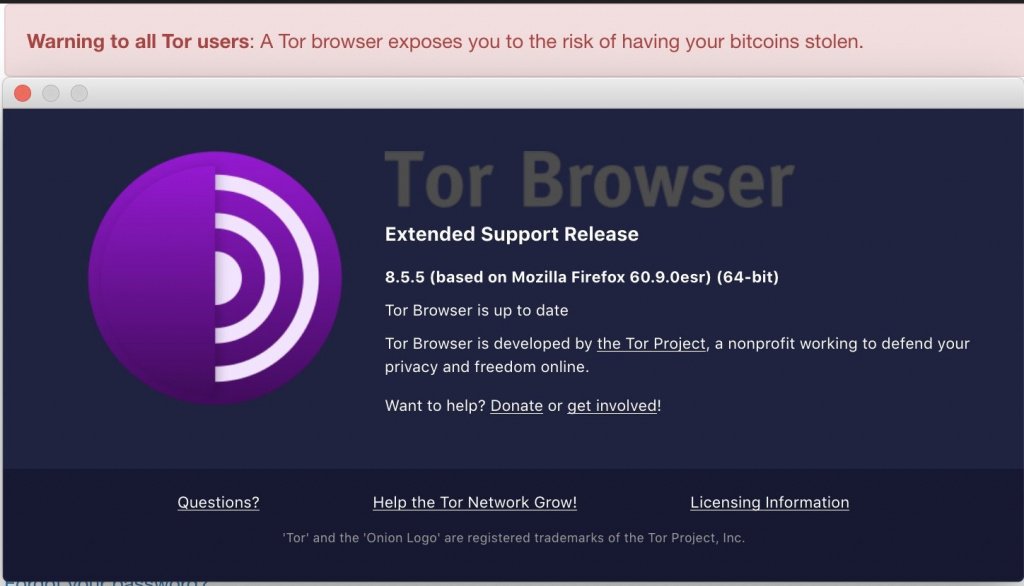Click Help the Tor Network Grow!
The image size is (1024, 586).
(x=474, y=503)
